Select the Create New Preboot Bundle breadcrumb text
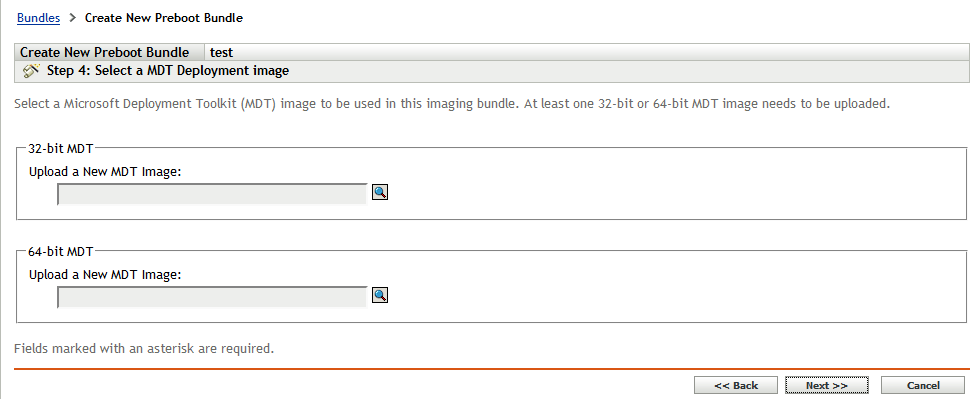This screenshot has width=973, height=399. (164, 18)
